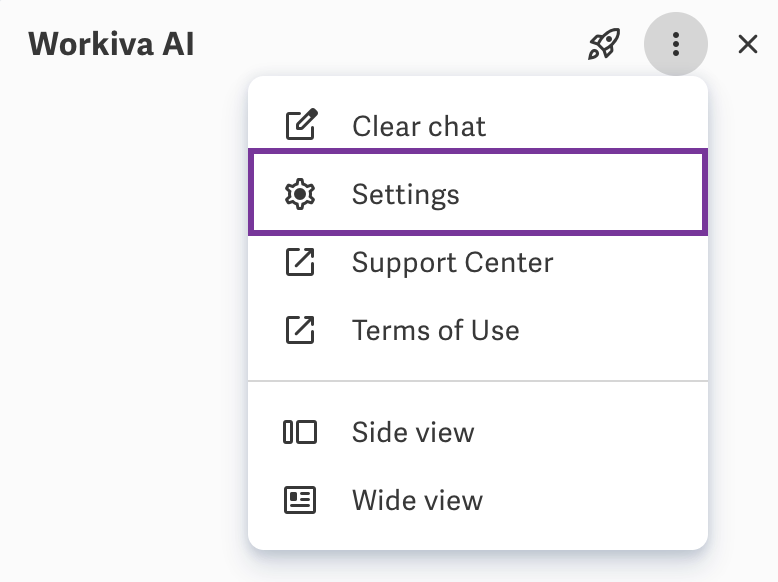Screen dimensions: 778x582
Task: Open the Terms of Use link
Action: (478, 330)
